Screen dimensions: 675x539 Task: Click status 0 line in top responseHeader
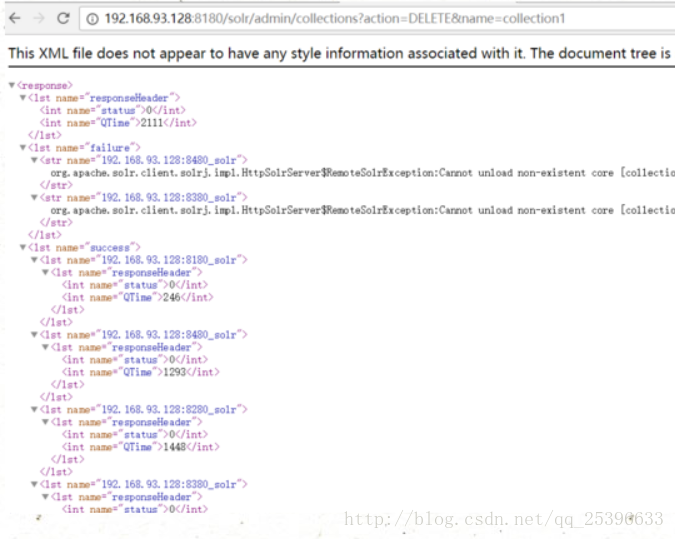point(112,110)
